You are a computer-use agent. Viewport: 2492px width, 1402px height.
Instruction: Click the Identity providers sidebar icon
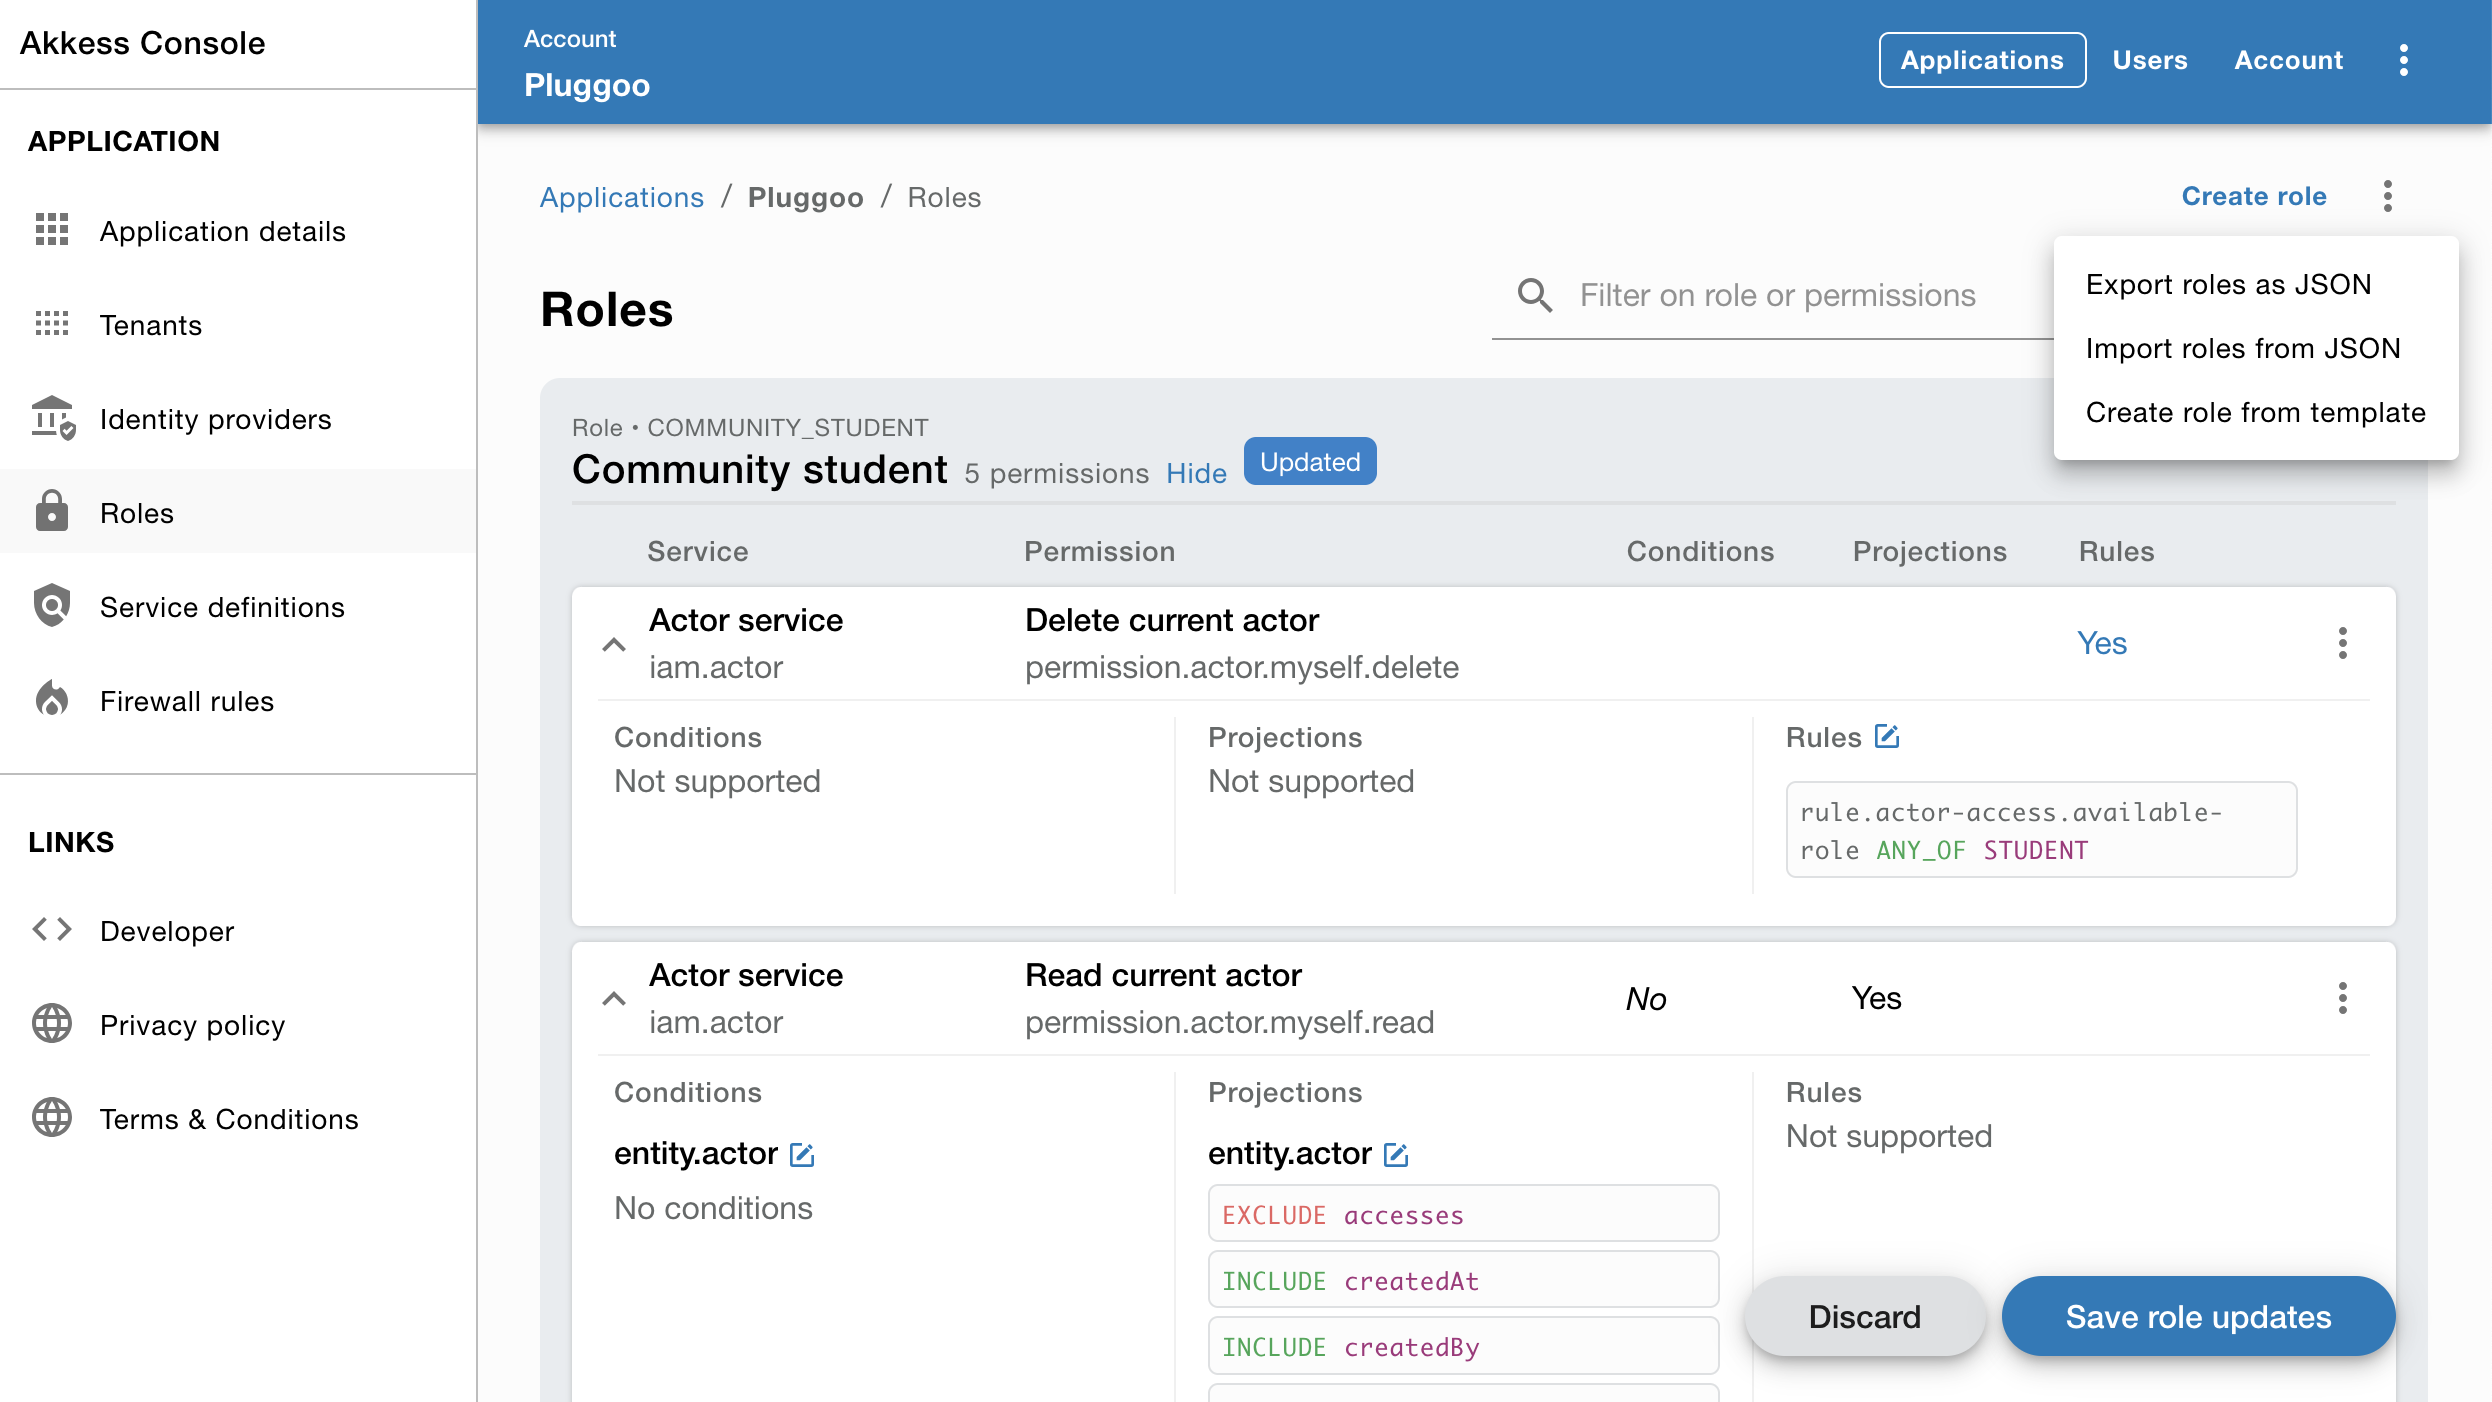(53, 418)
